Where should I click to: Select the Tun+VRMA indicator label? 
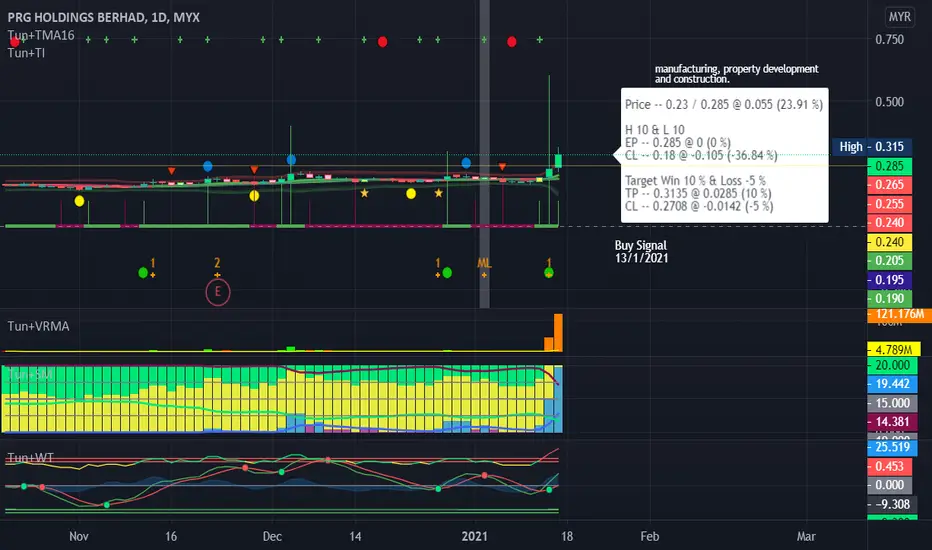(38, 326)
